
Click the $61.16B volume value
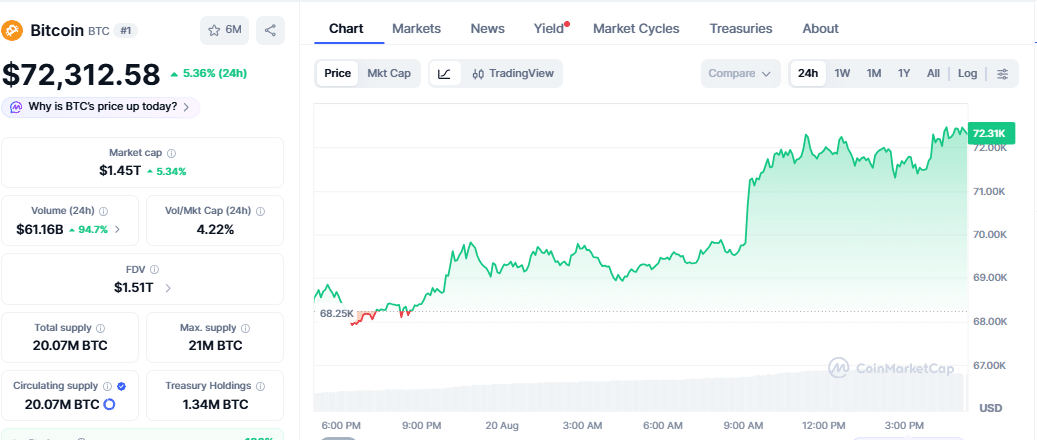39,230
